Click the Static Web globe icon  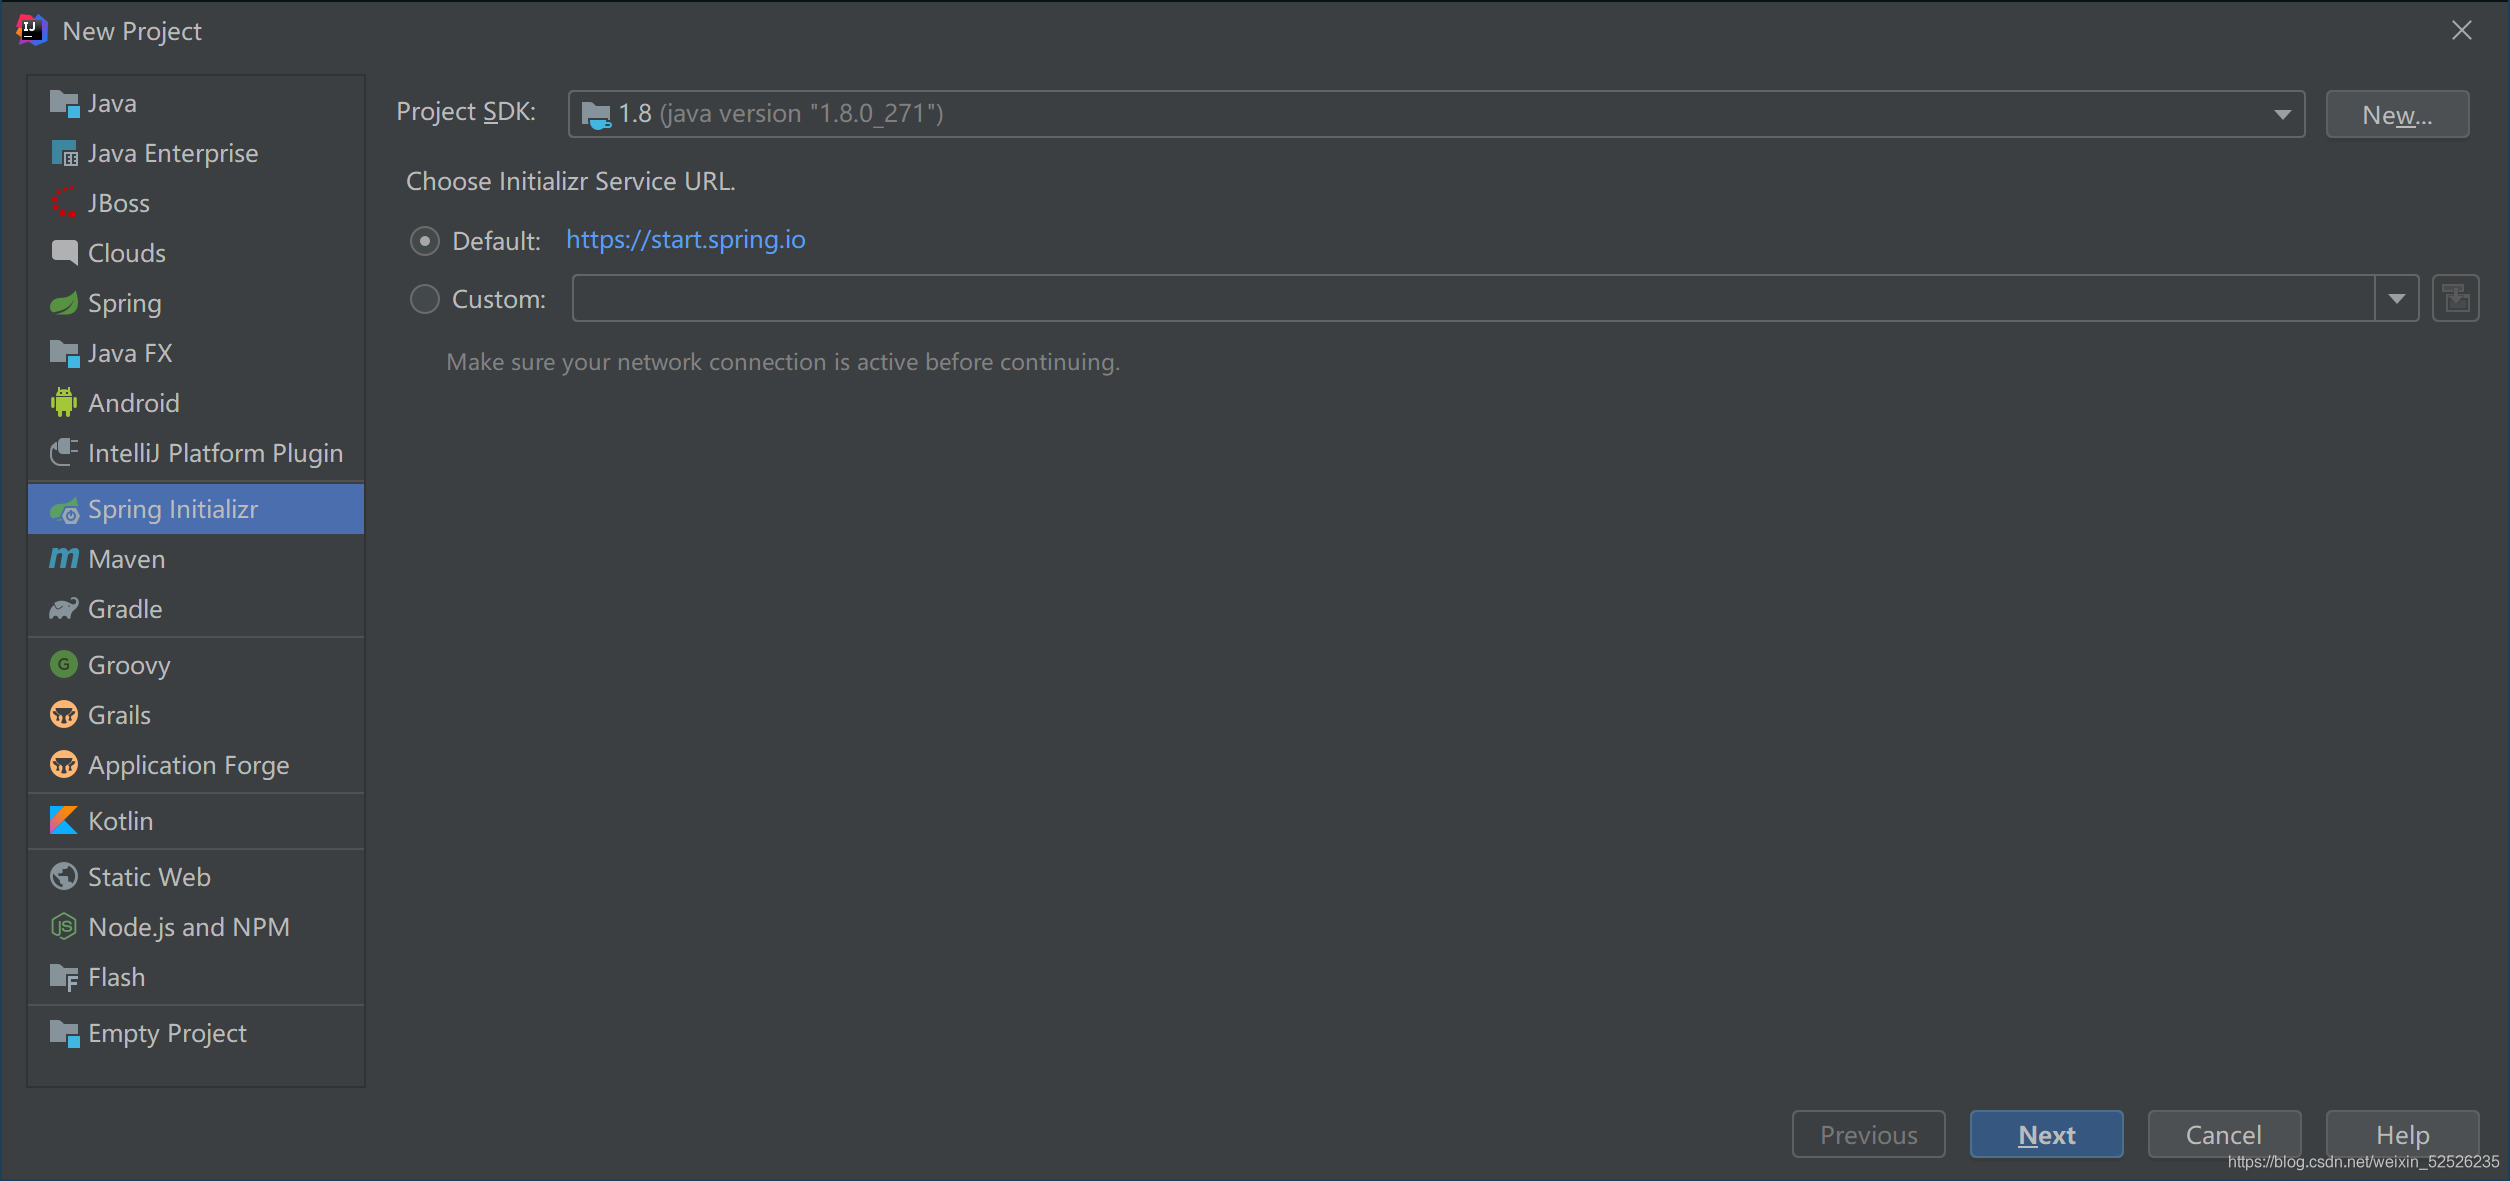64,876
